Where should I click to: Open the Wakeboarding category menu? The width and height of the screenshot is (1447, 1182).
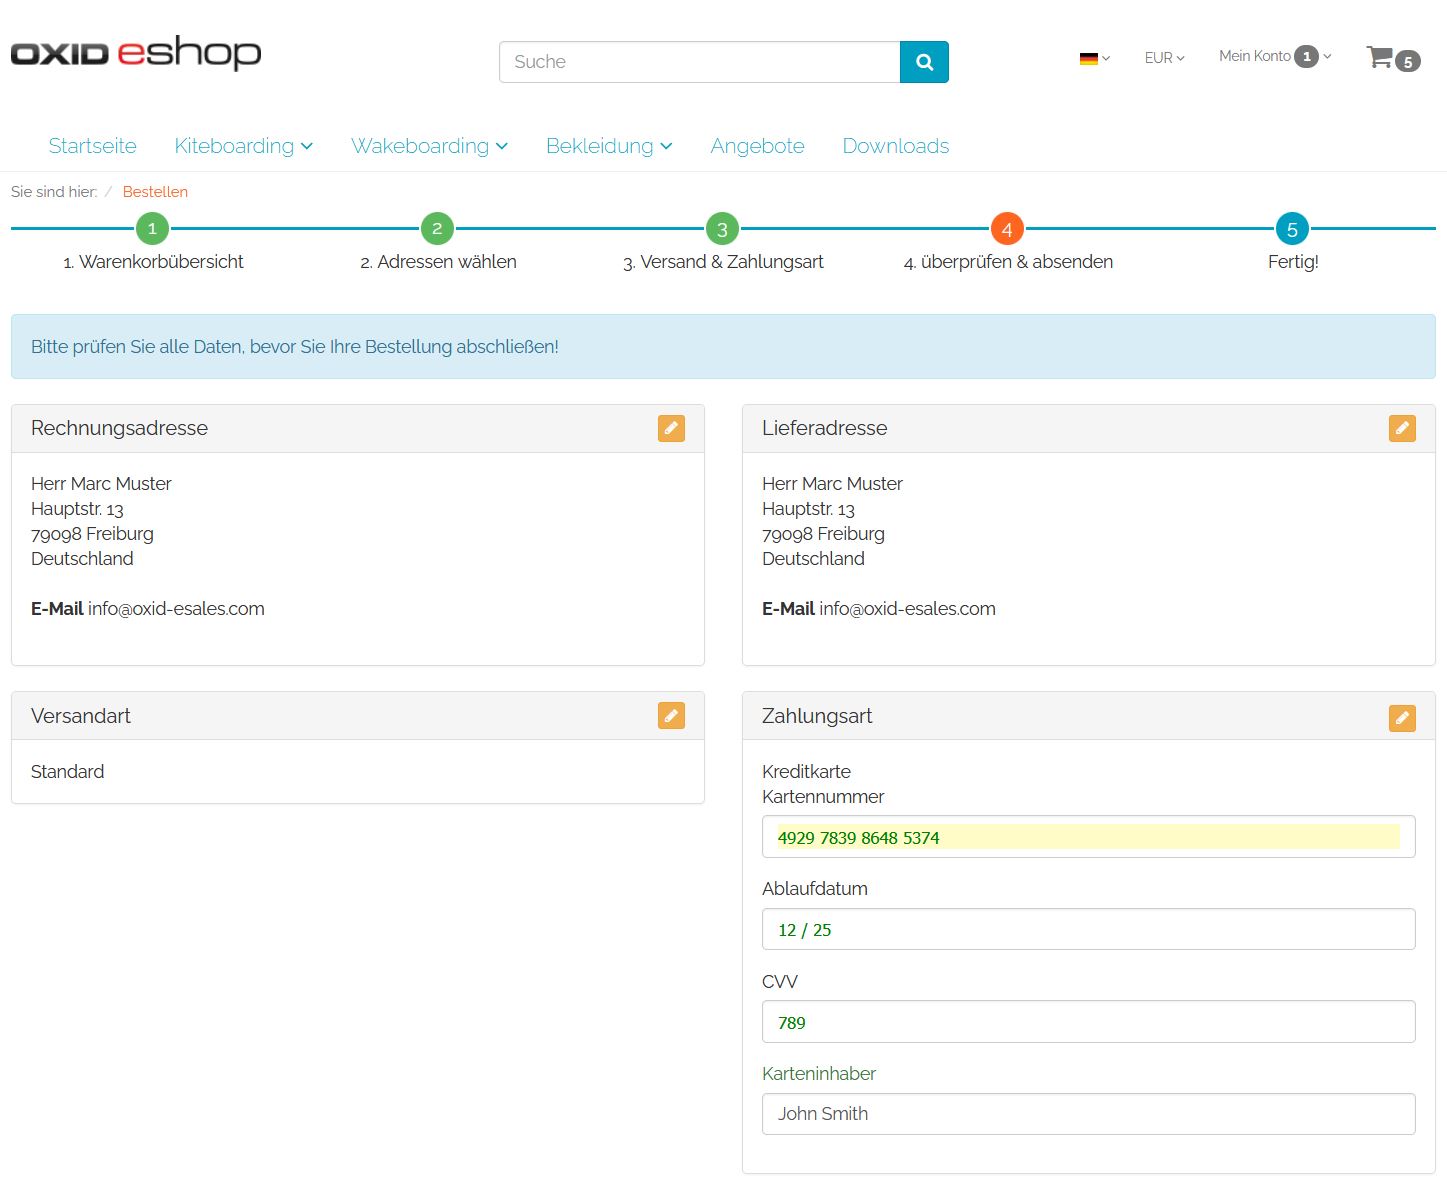[429, 146]
